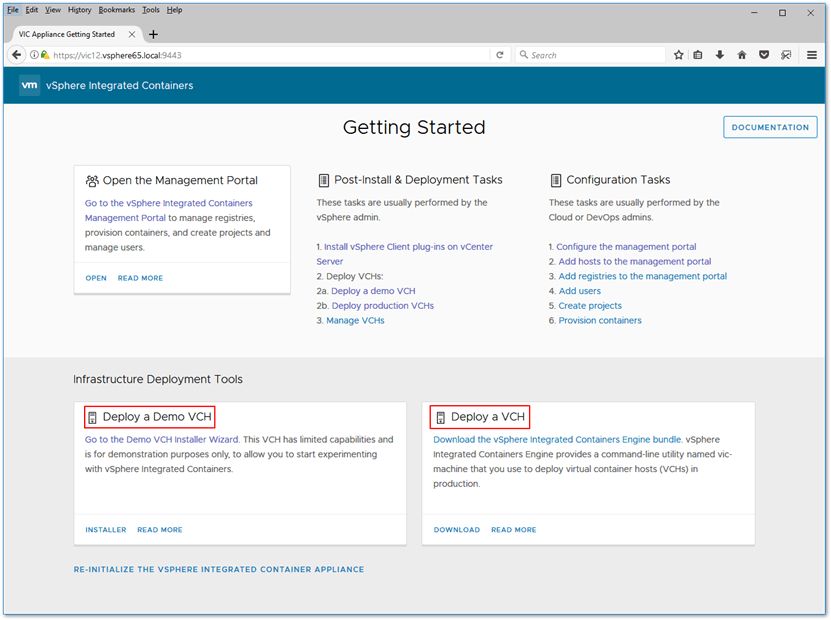
Task: Open Configure the management portal link
Action: click(x=626, y=247)
